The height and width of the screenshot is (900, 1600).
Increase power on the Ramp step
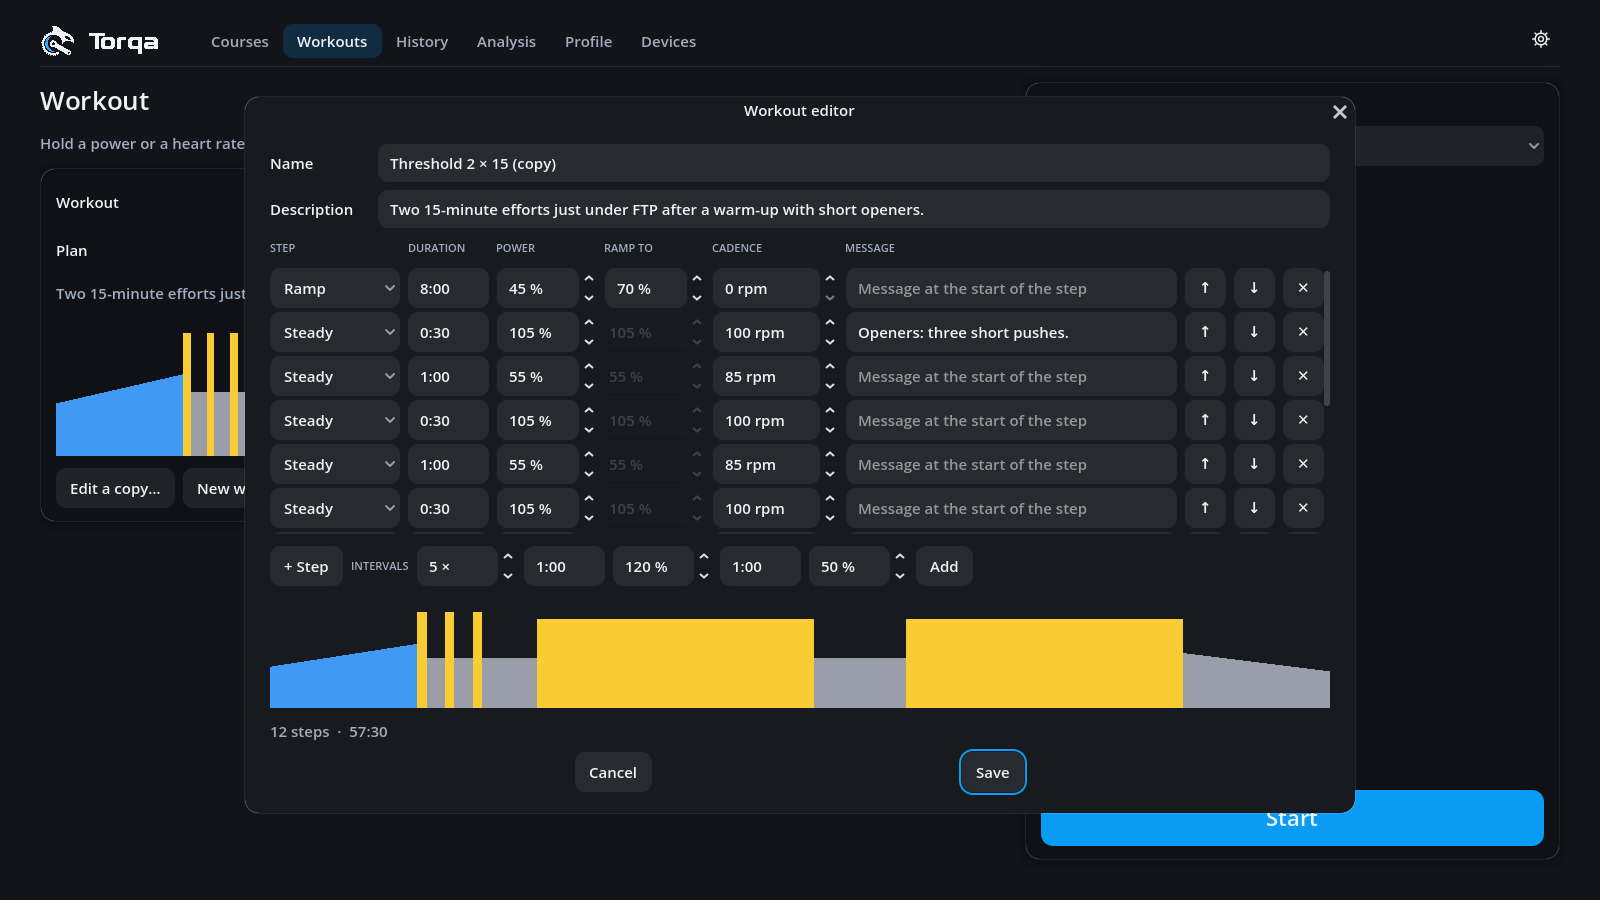point(589,279)
